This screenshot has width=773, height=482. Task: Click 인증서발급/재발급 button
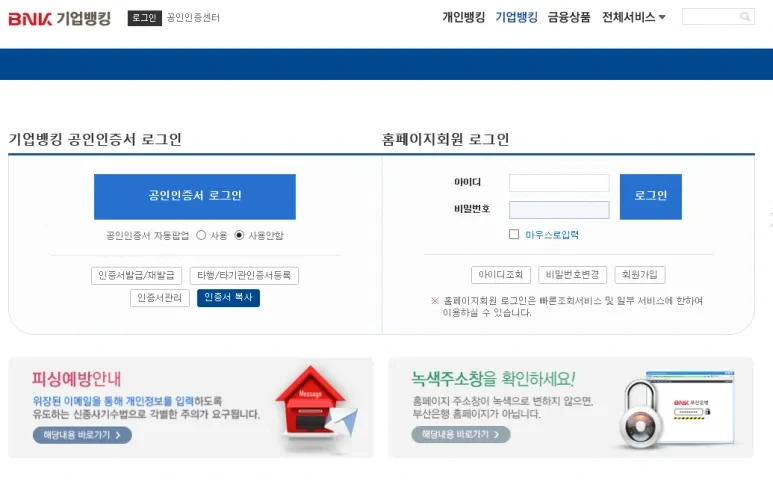tap(137, 275)
